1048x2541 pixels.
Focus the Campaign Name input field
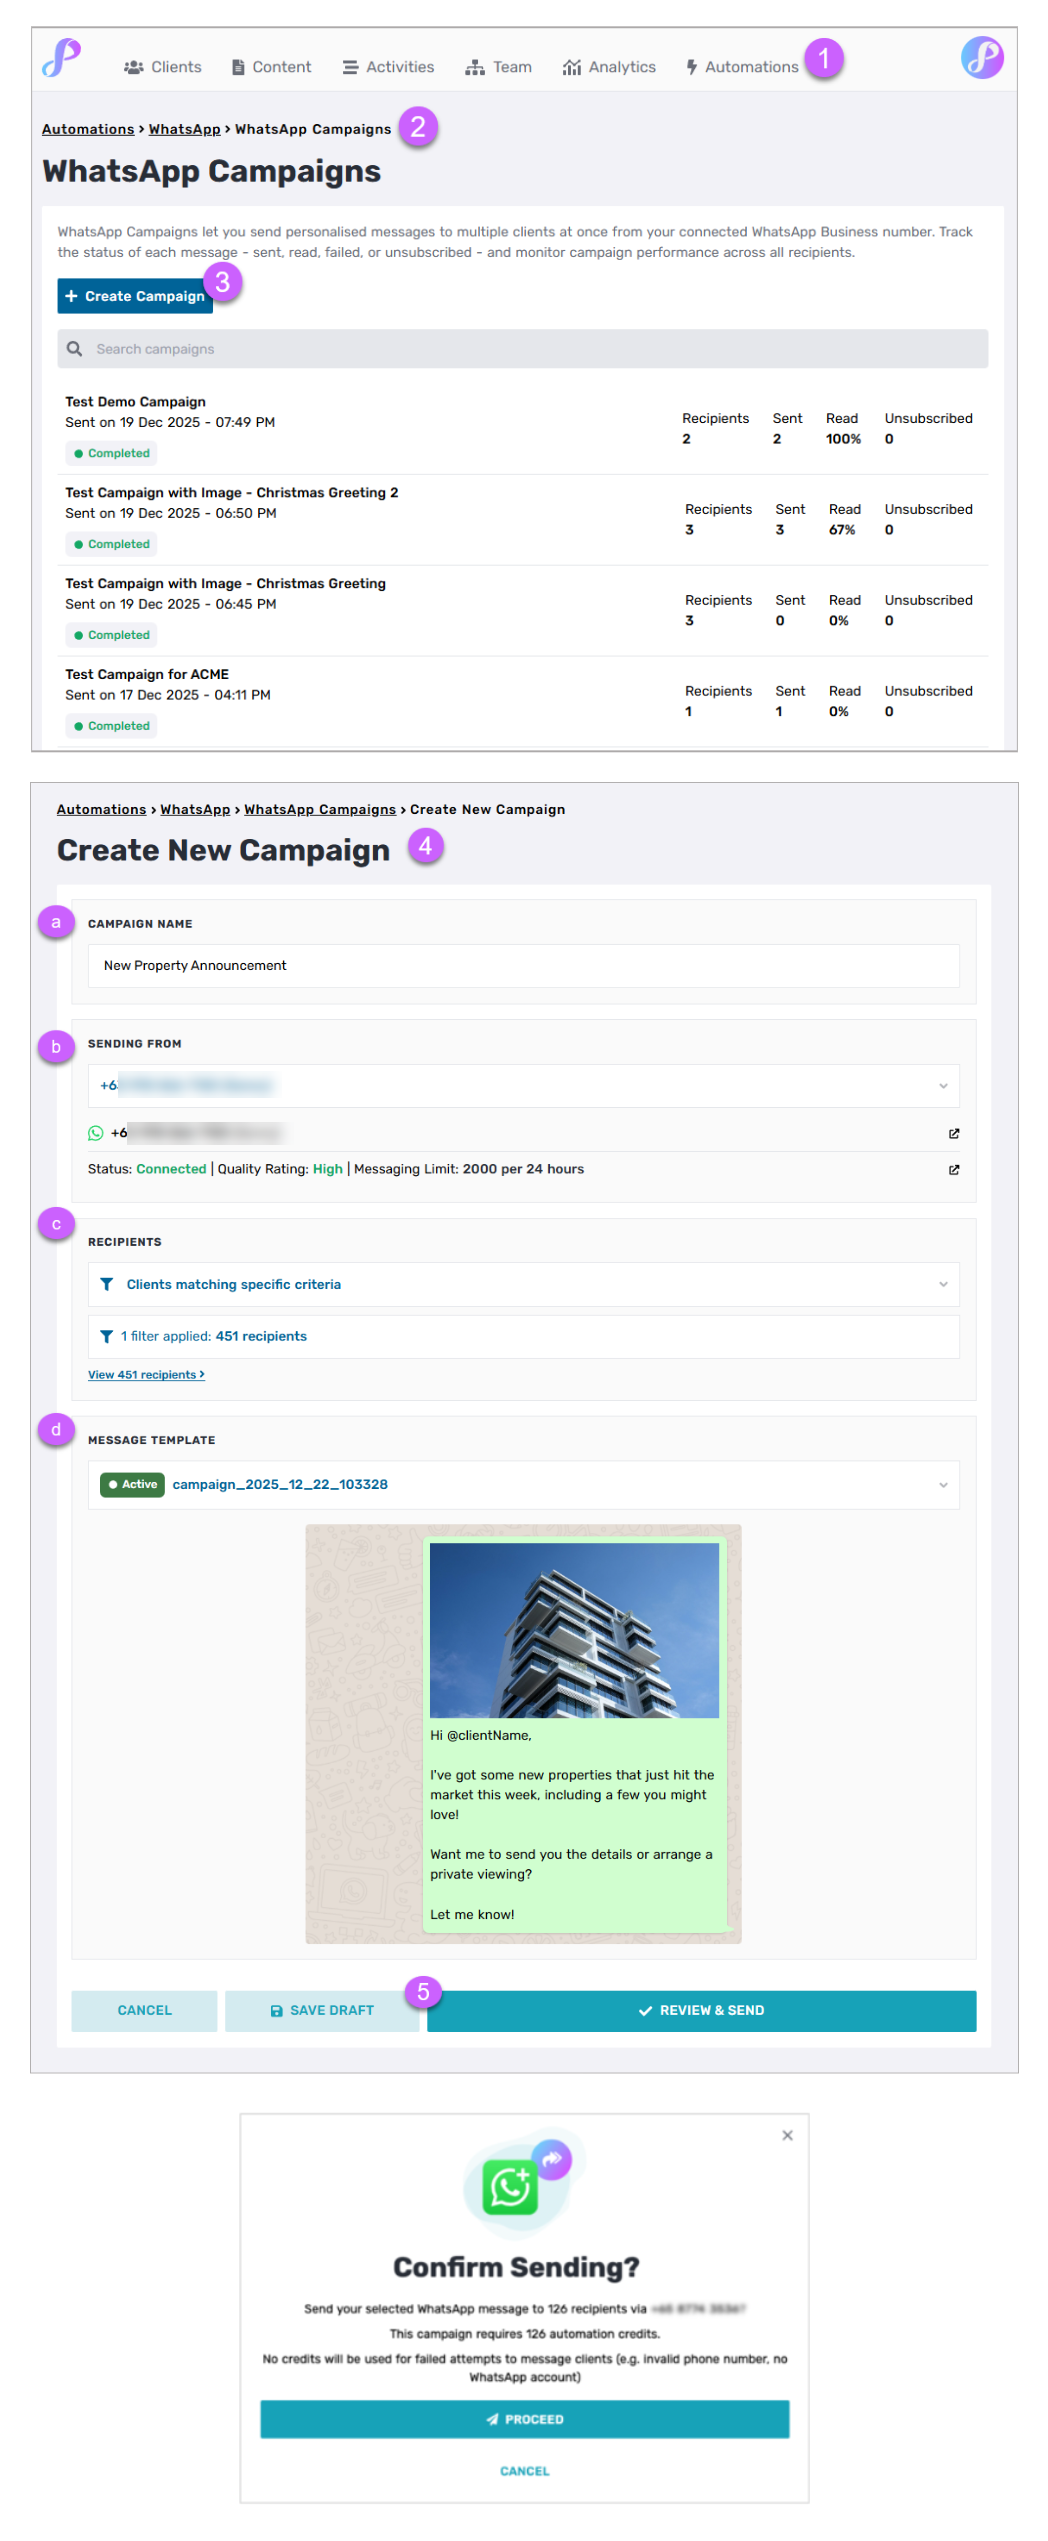(x=523, y=966)
